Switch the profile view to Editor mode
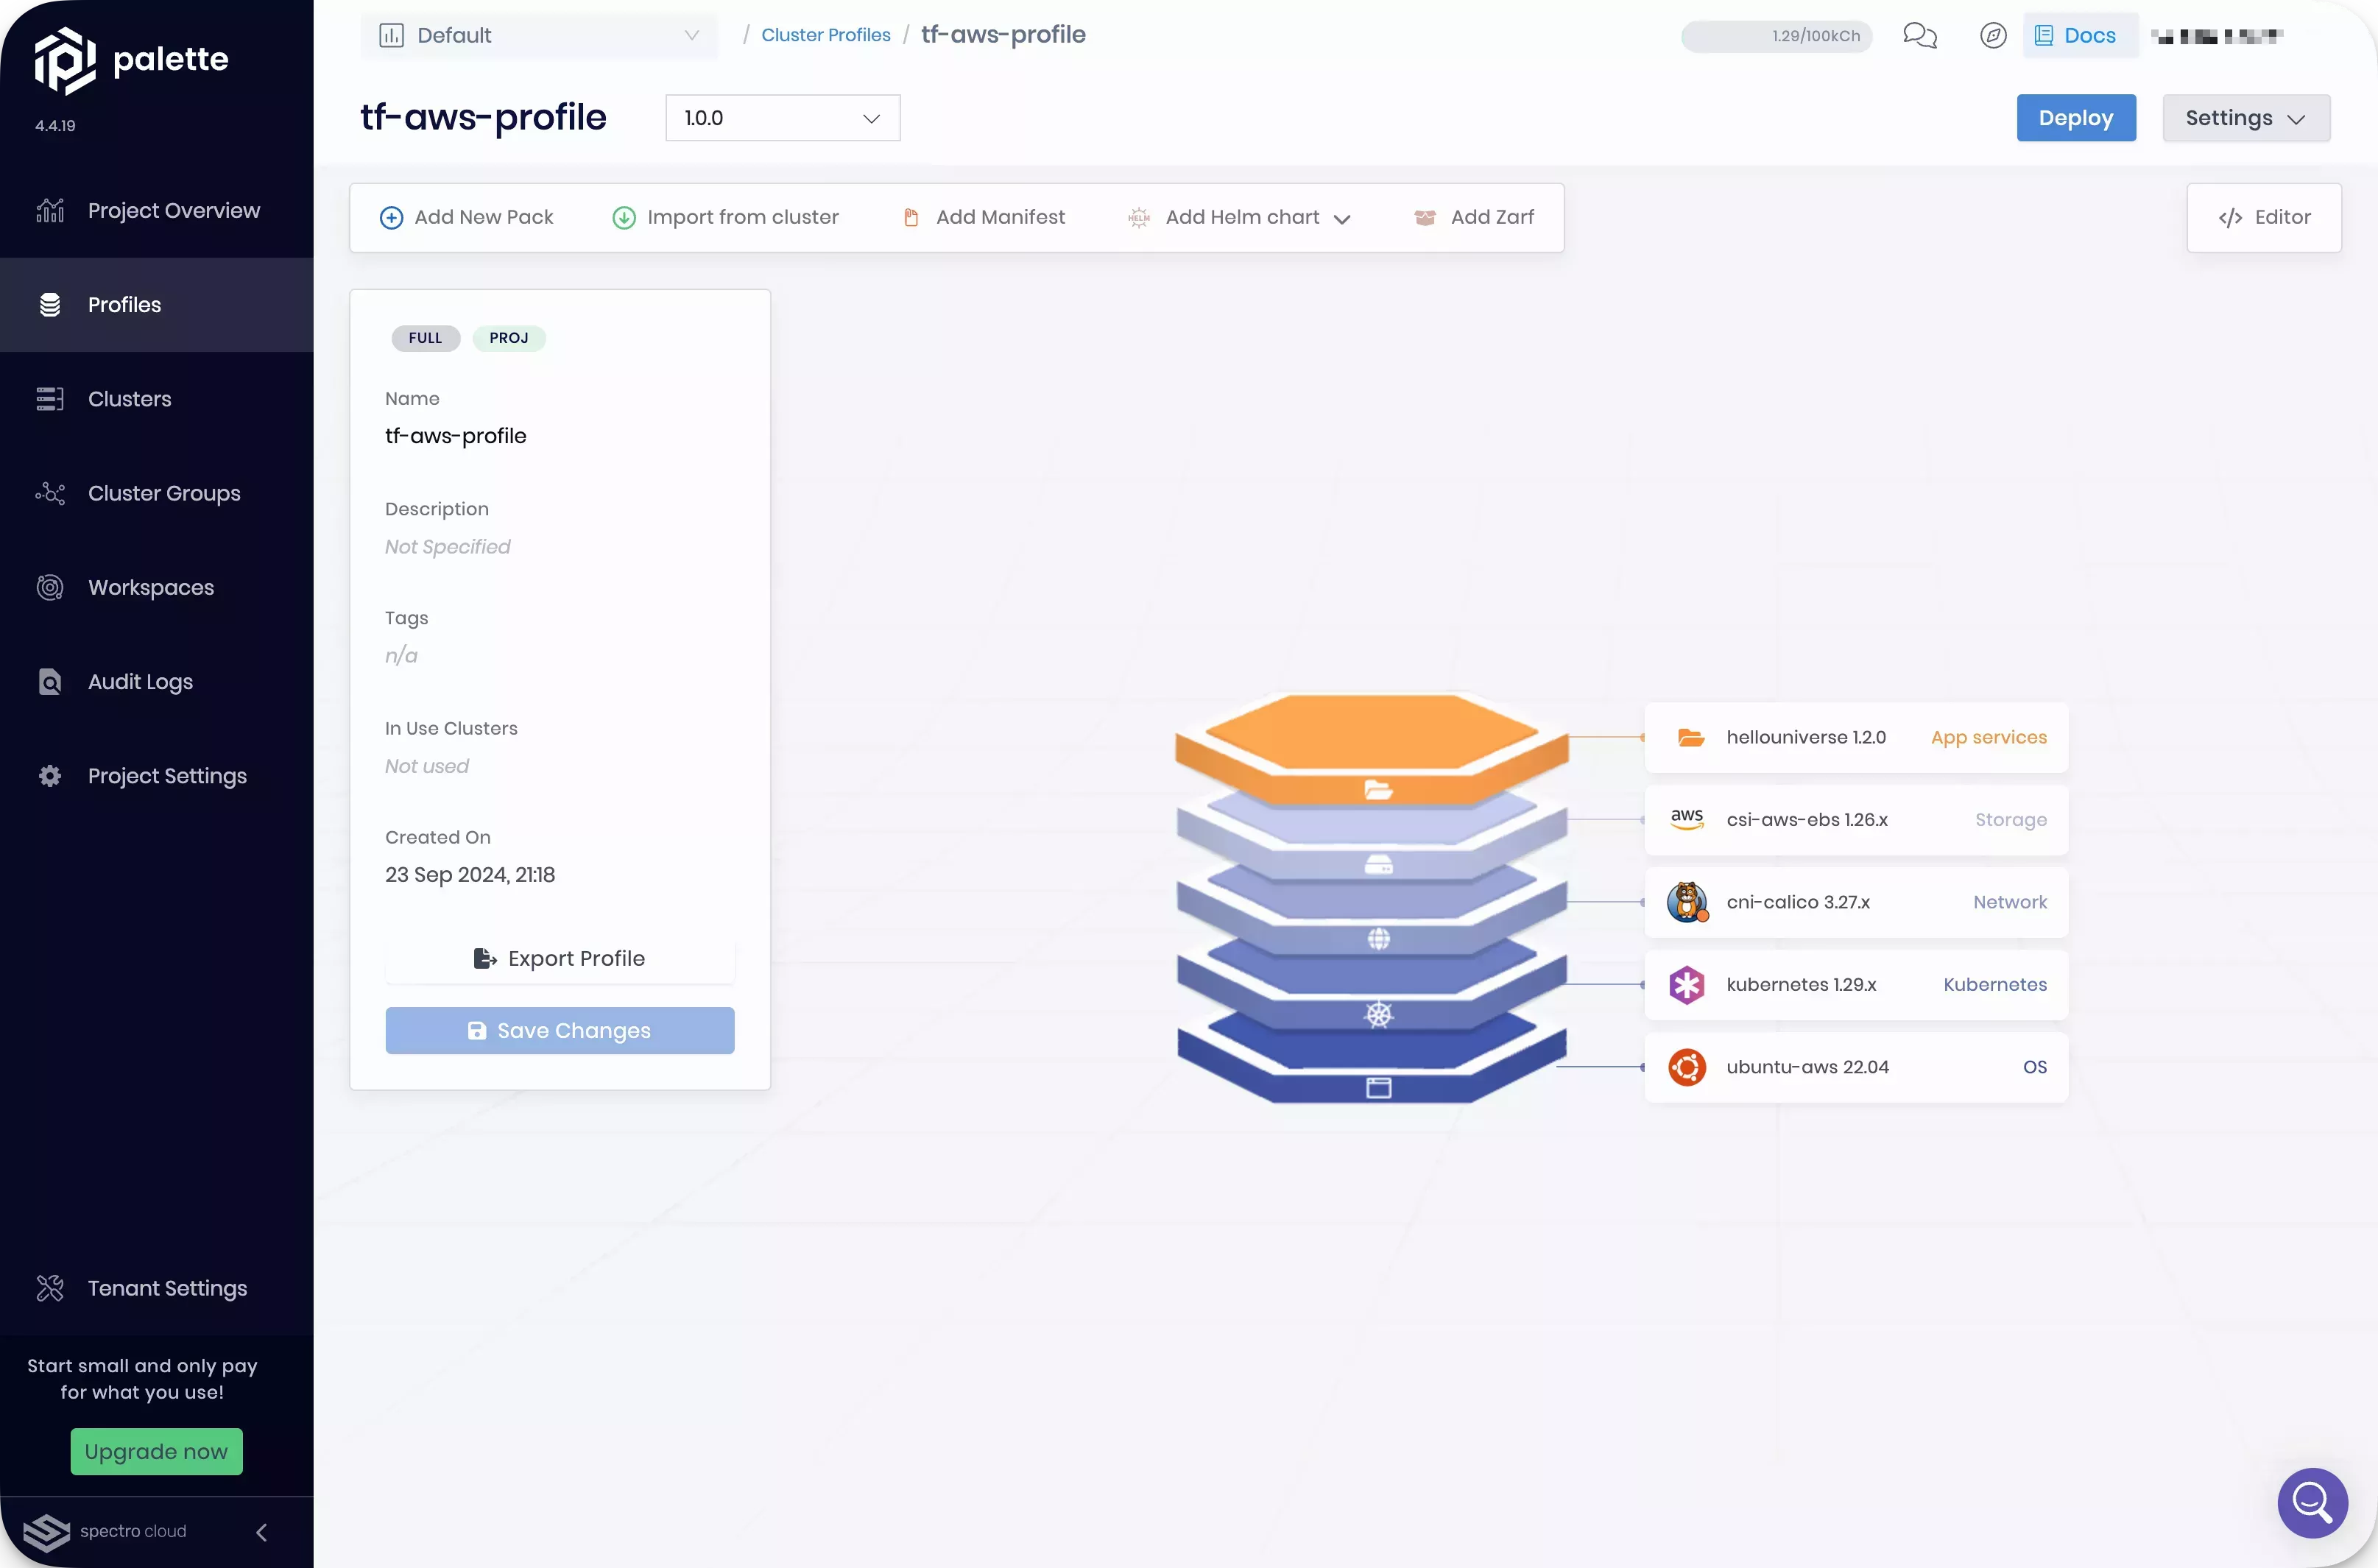The image size is (2378, 1568). pyautogui.click(x=2264, y=217)
